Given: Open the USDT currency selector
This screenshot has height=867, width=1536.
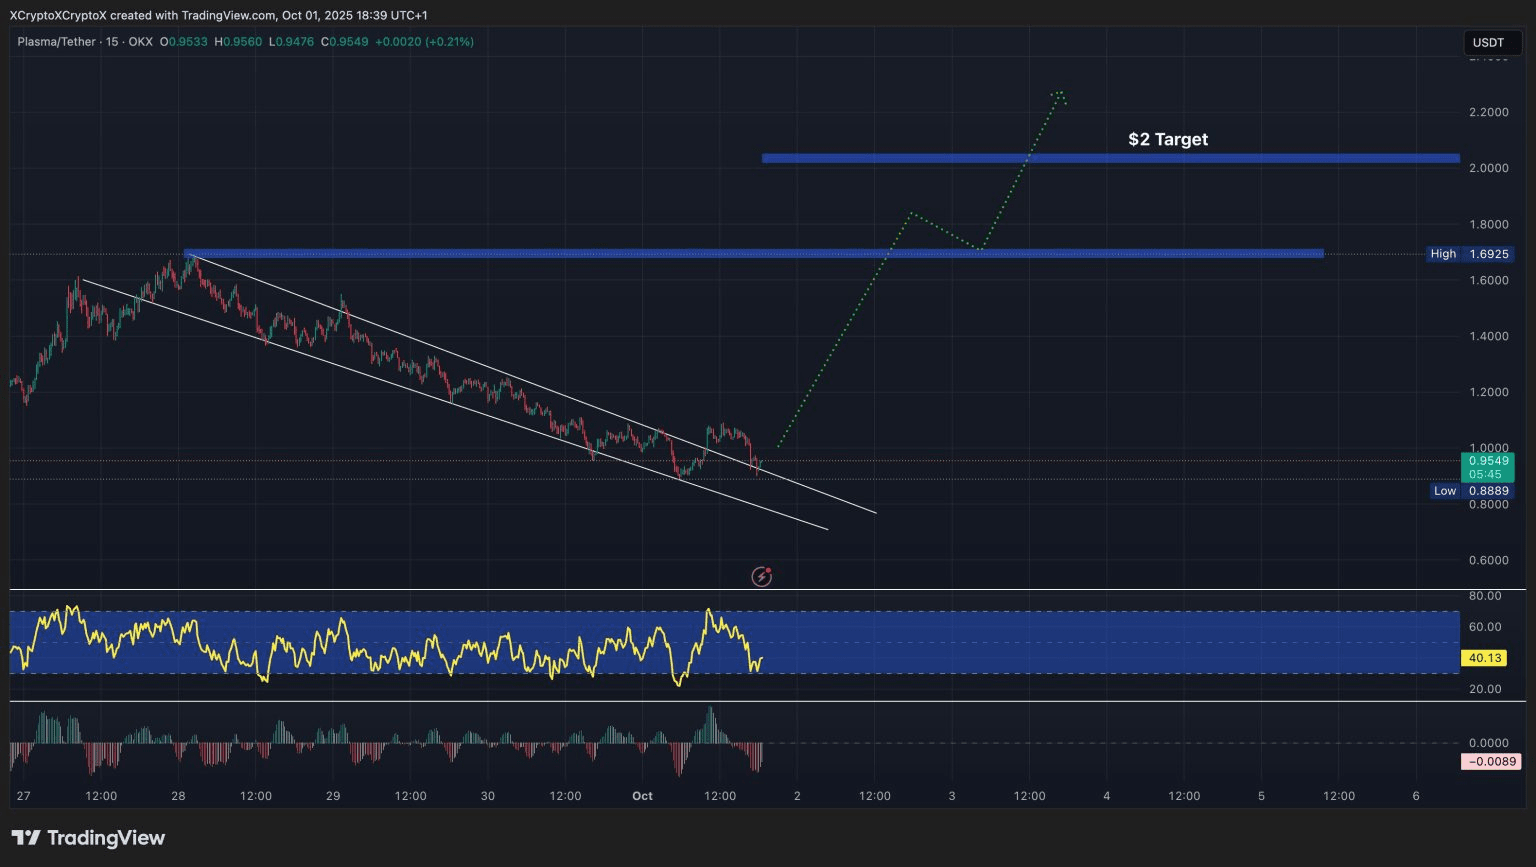Looking at the screenshot, I should [1488, 42].
